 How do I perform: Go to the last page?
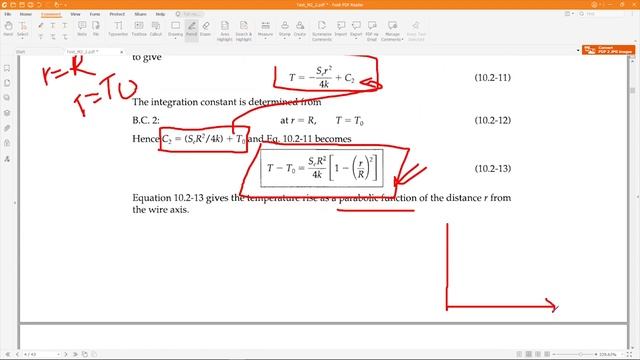pos(75,354)
